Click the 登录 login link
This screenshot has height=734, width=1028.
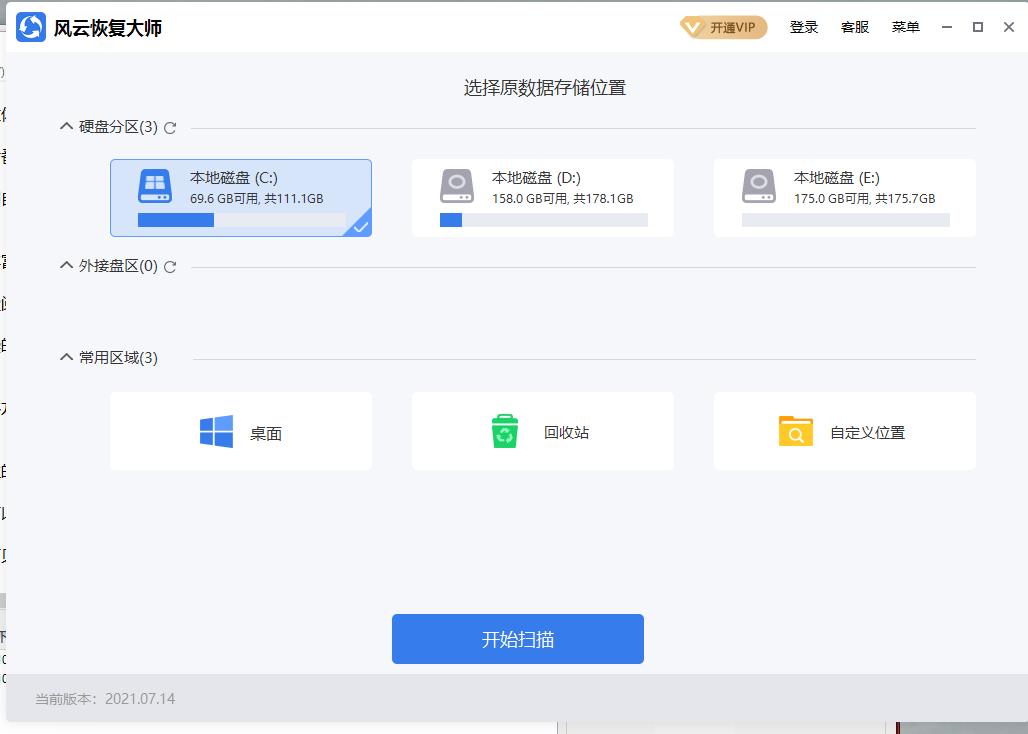[x=804, y=27]
